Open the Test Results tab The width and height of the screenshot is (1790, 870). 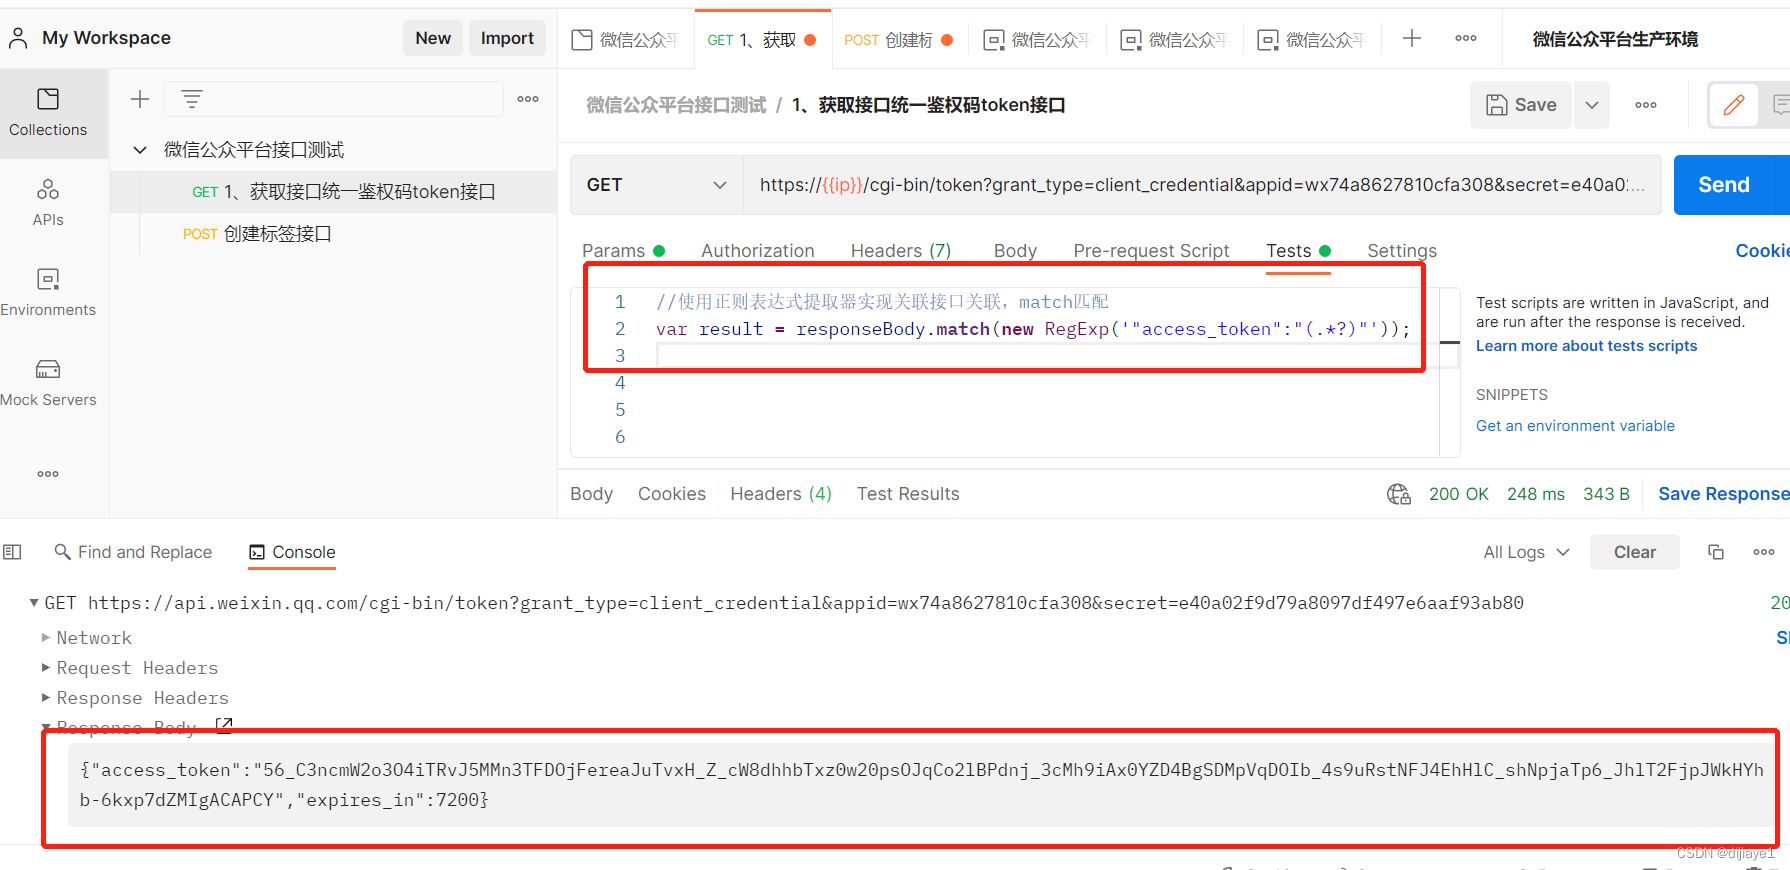[x=908, y=494]
